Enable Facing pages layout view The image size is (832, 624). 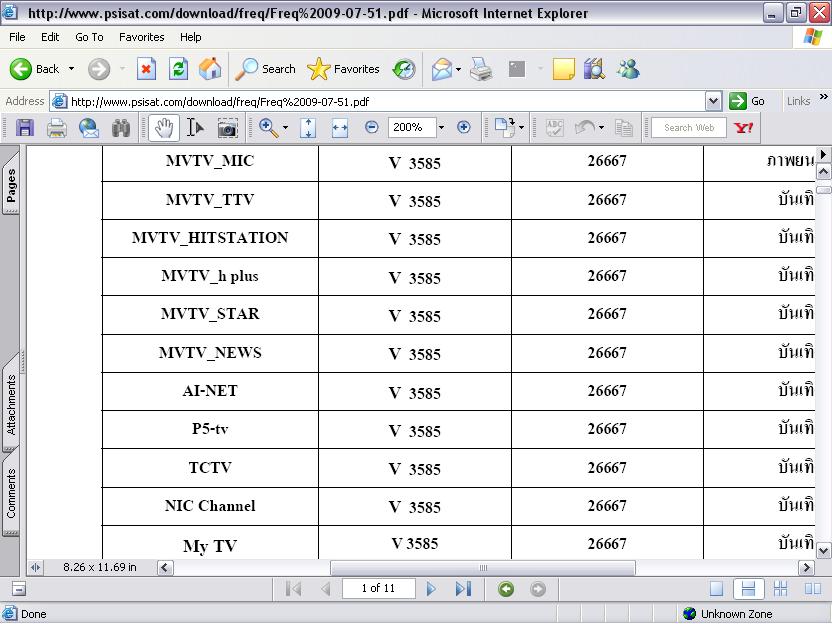812,588
